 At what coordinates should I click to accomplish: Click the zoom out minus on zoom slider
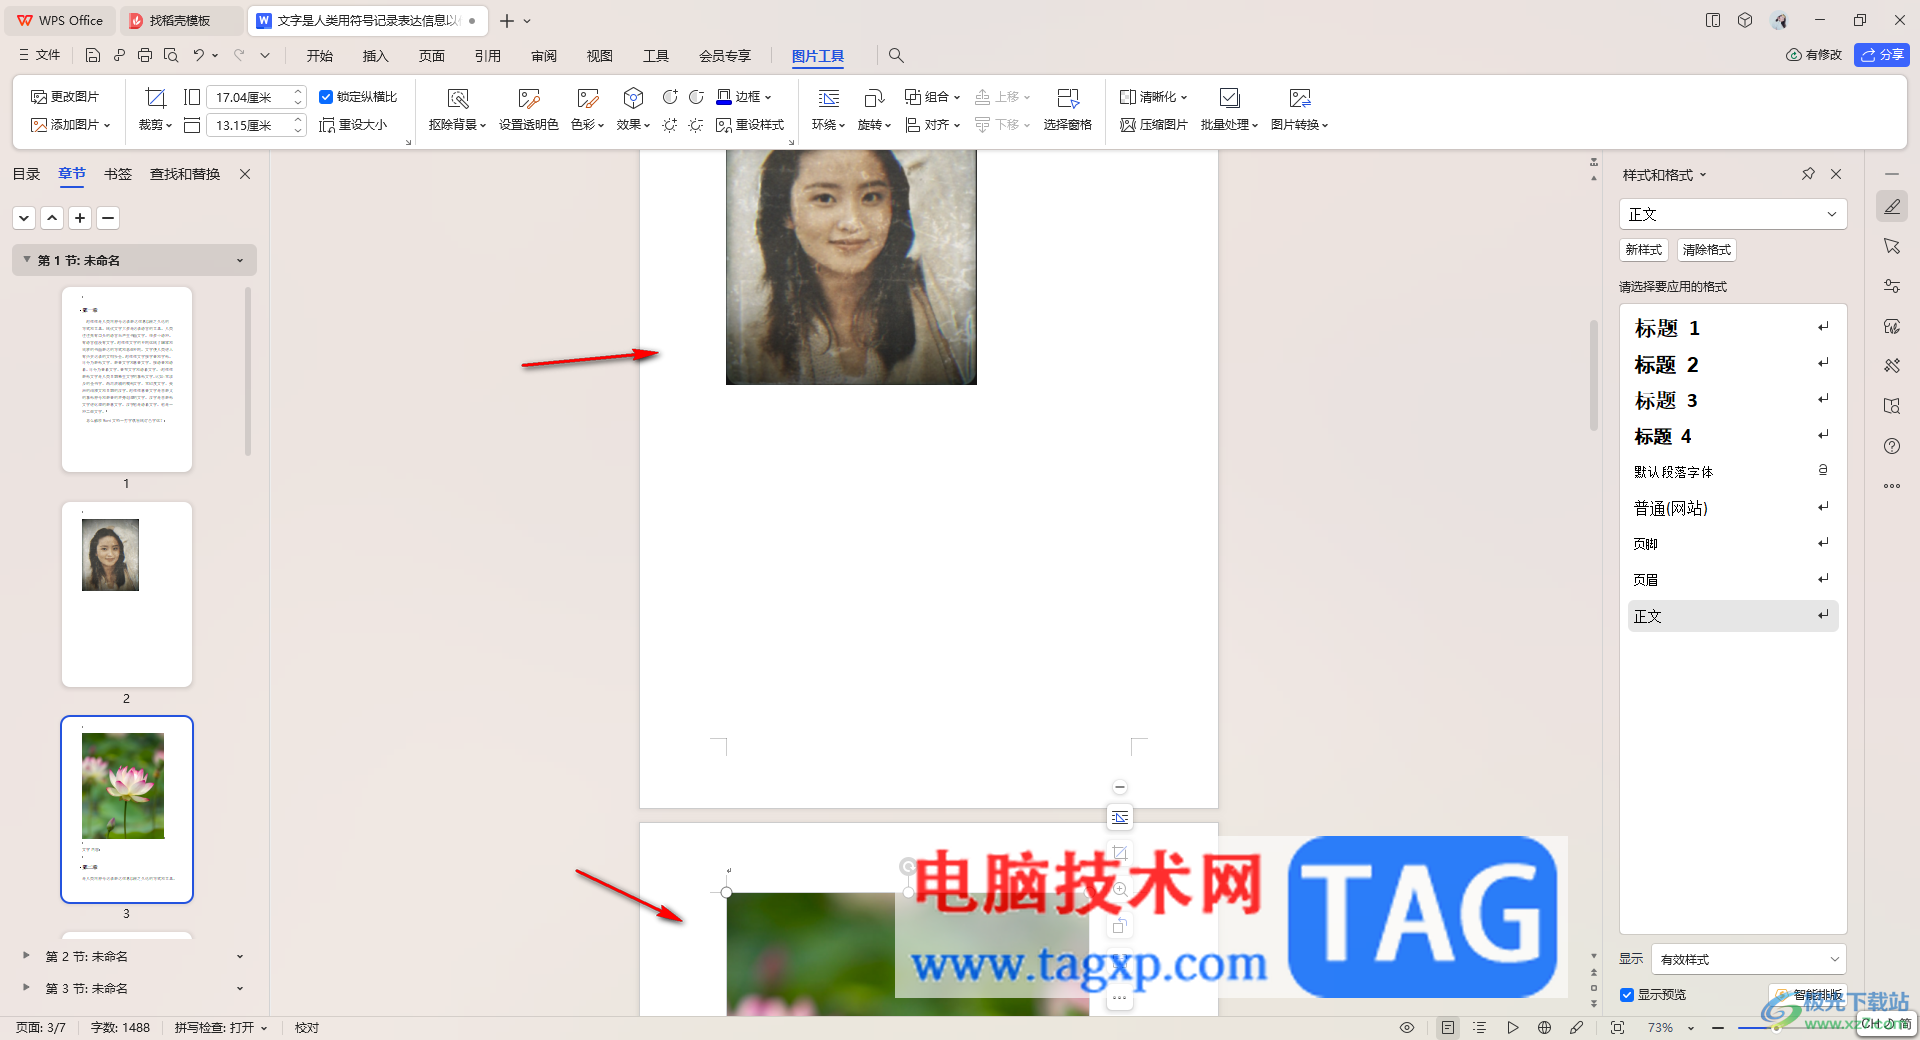[1718, 1028]
